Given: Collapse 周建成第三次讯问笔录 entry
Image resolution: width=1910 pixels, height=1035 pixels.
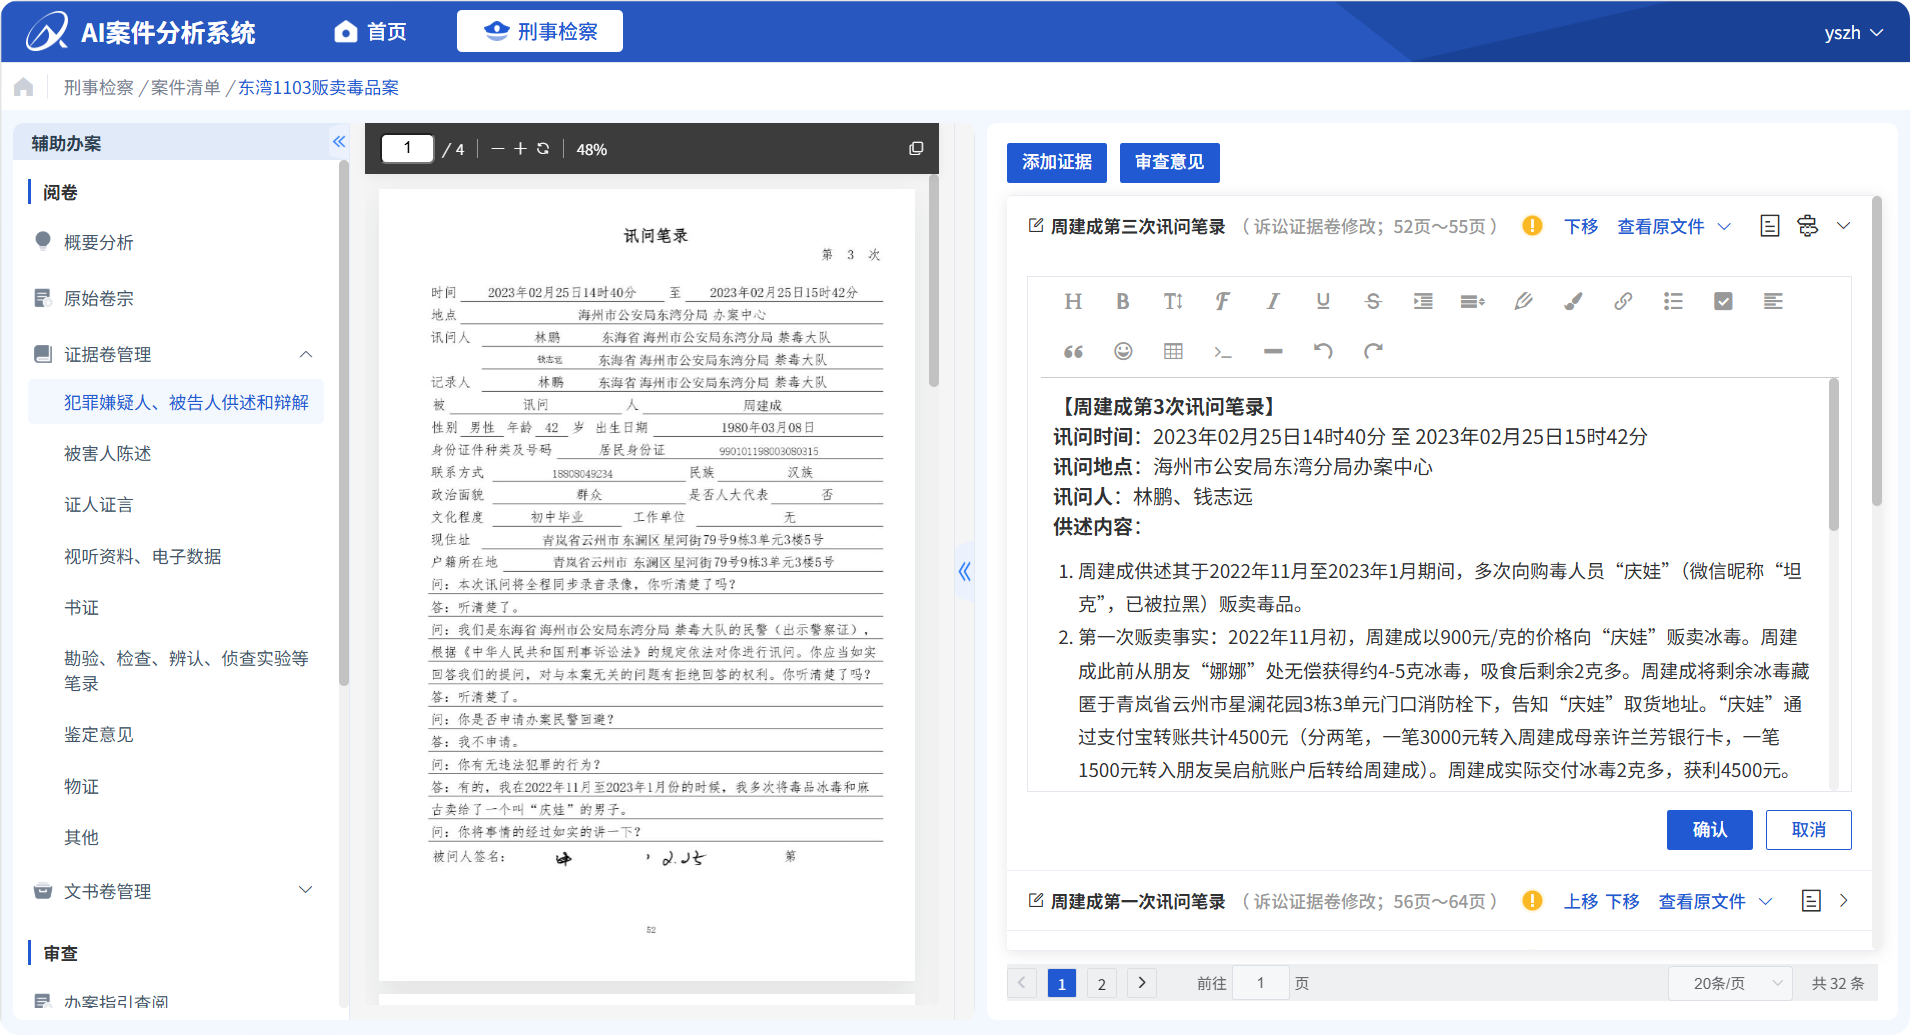Looking at the screenshot, I should [1843, 226].
